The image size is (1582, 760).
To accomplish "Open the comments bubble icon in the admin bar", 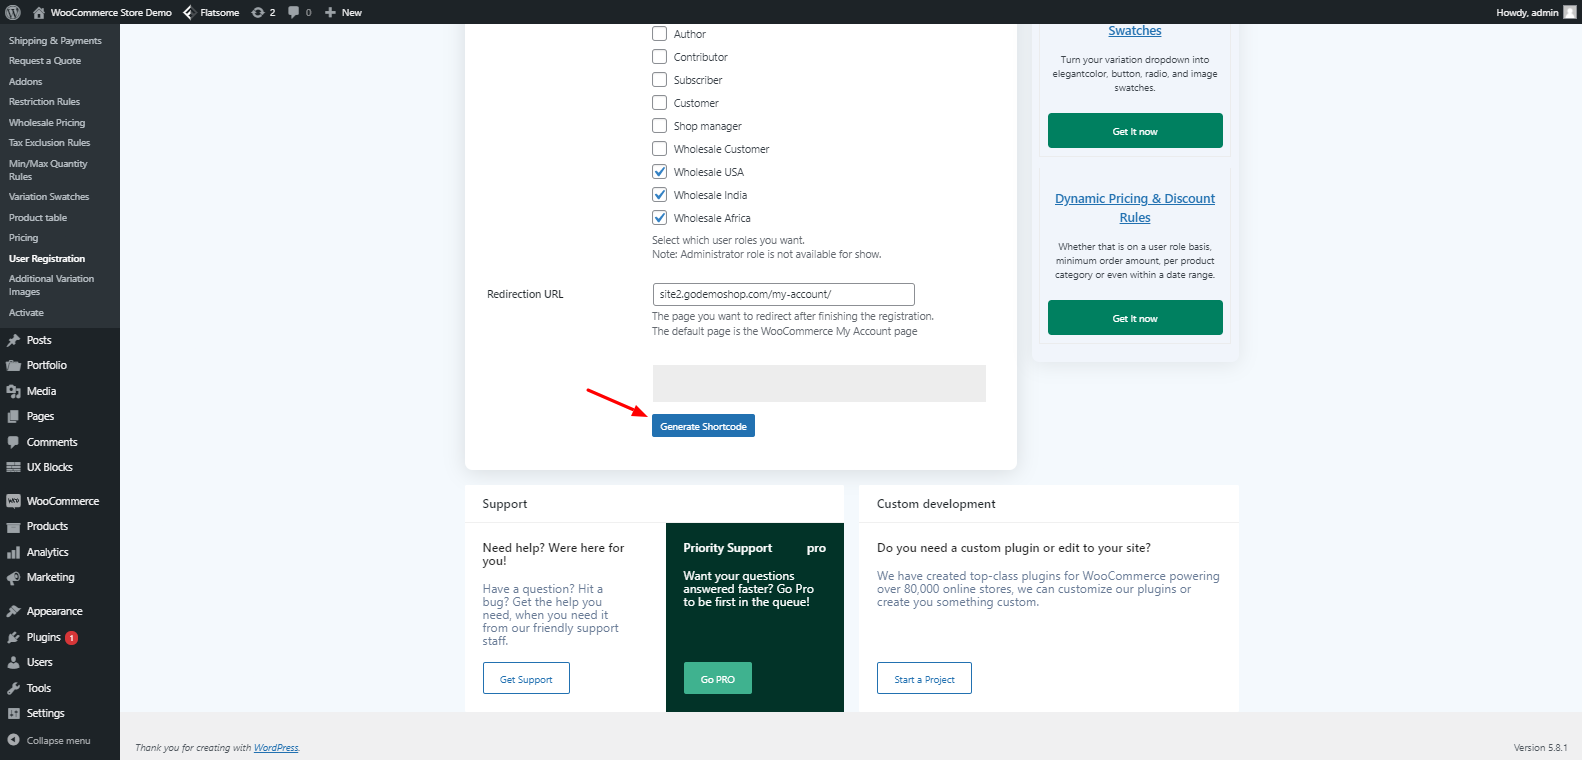I will coord(294,12).
